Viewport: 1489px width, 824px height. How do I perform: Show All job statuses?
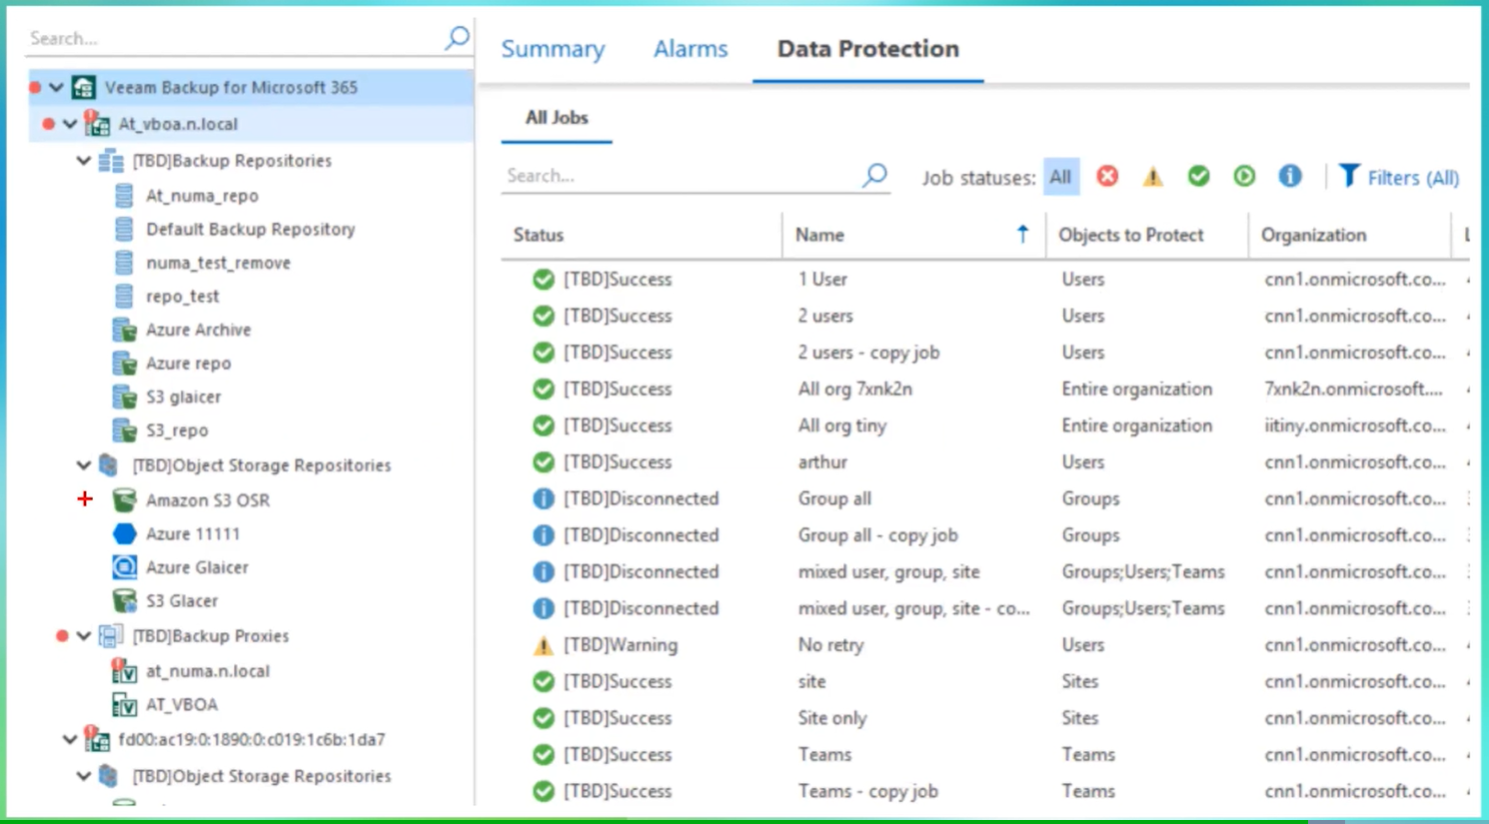(1061, 177)
